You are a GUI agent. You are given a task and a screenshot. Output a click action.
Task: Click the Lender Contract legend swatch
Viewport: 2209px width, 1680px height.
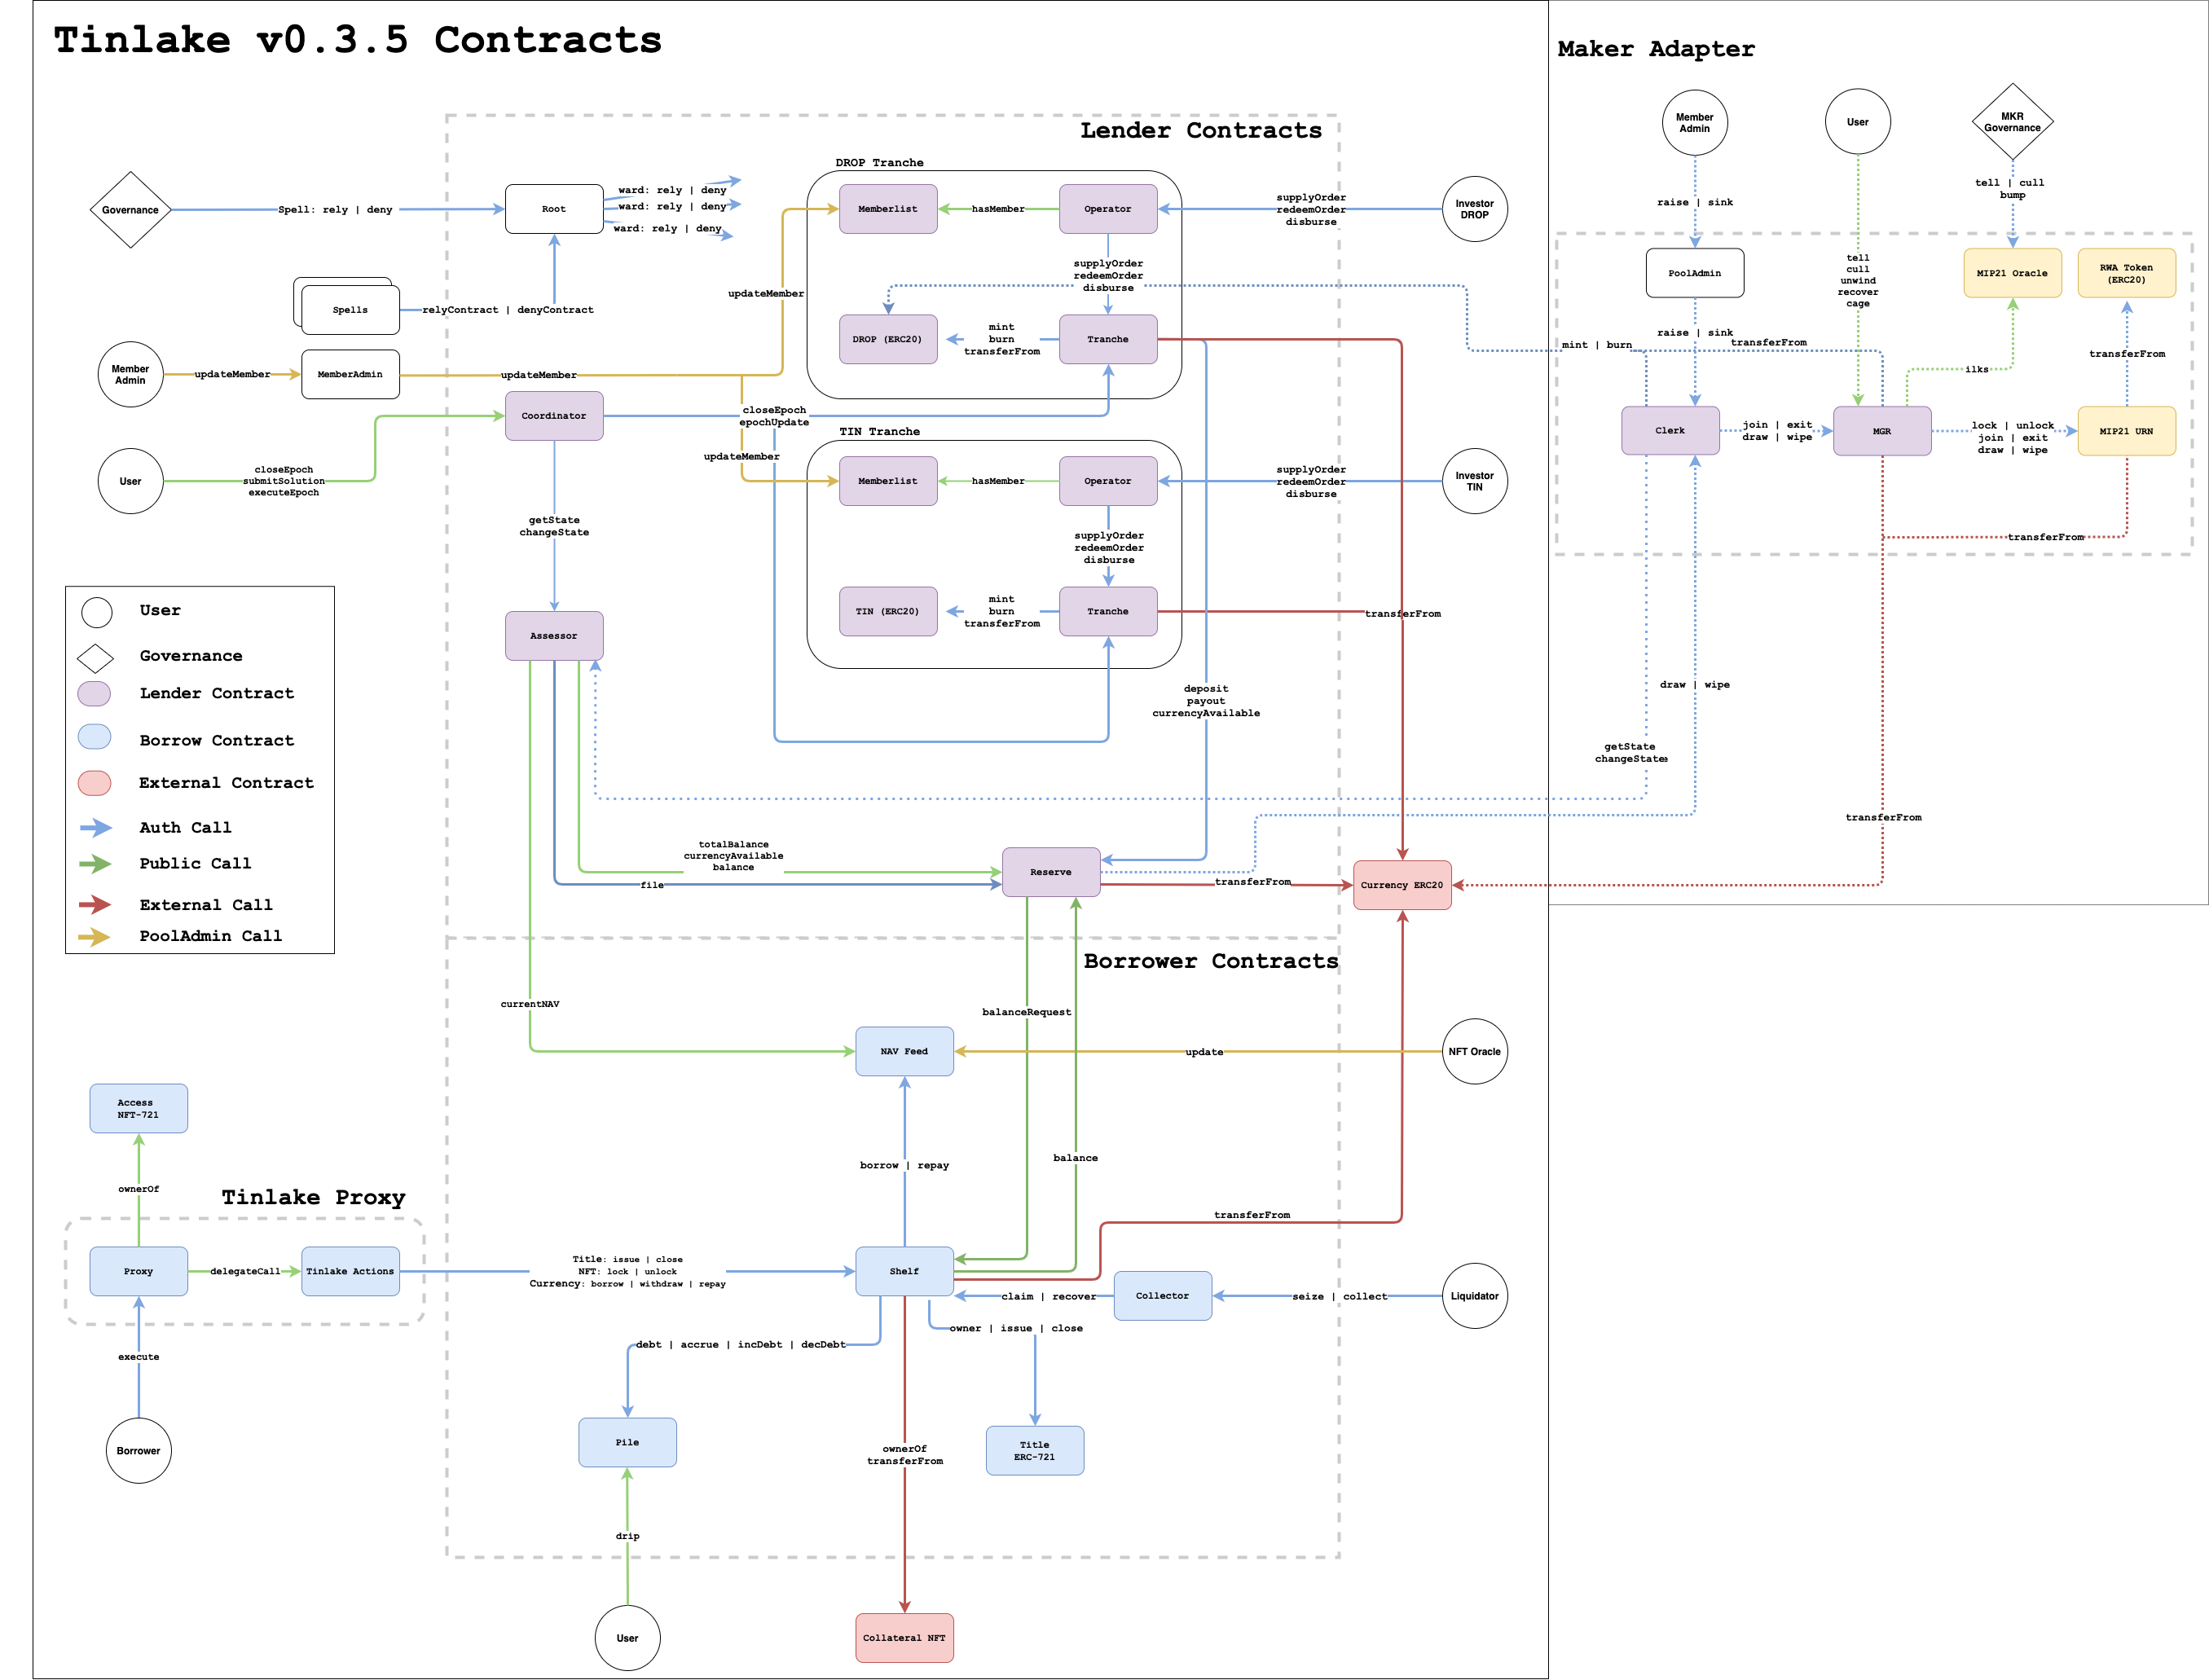(94, 693)
